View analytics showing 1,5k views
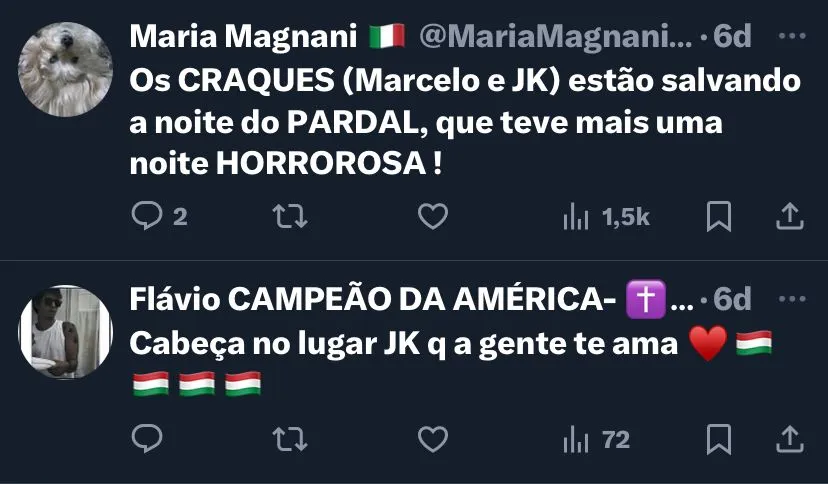 (x=606, y=216)
